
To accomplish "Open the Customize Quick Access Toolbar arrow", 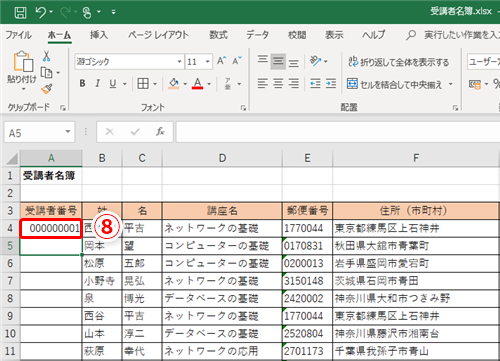I will tap(114, 12).
